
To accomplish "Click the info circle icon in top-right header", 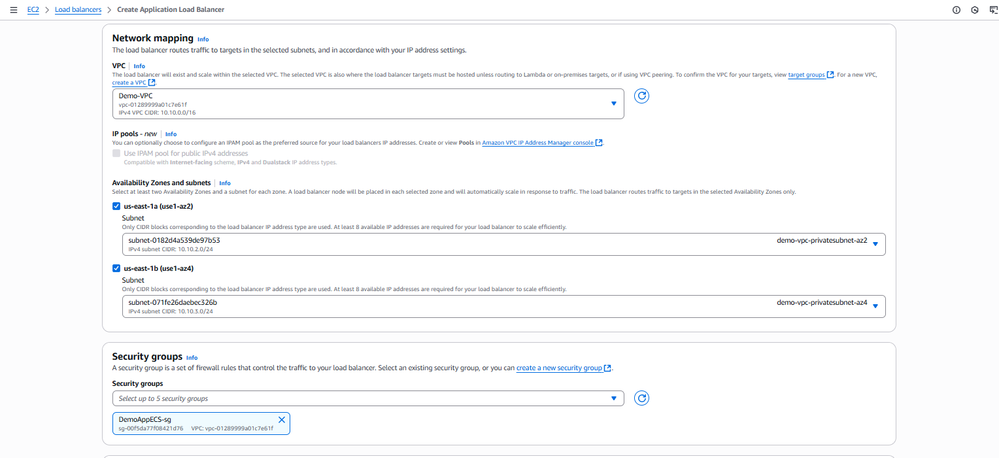I will pyautogui.click(x=957, y=9).
